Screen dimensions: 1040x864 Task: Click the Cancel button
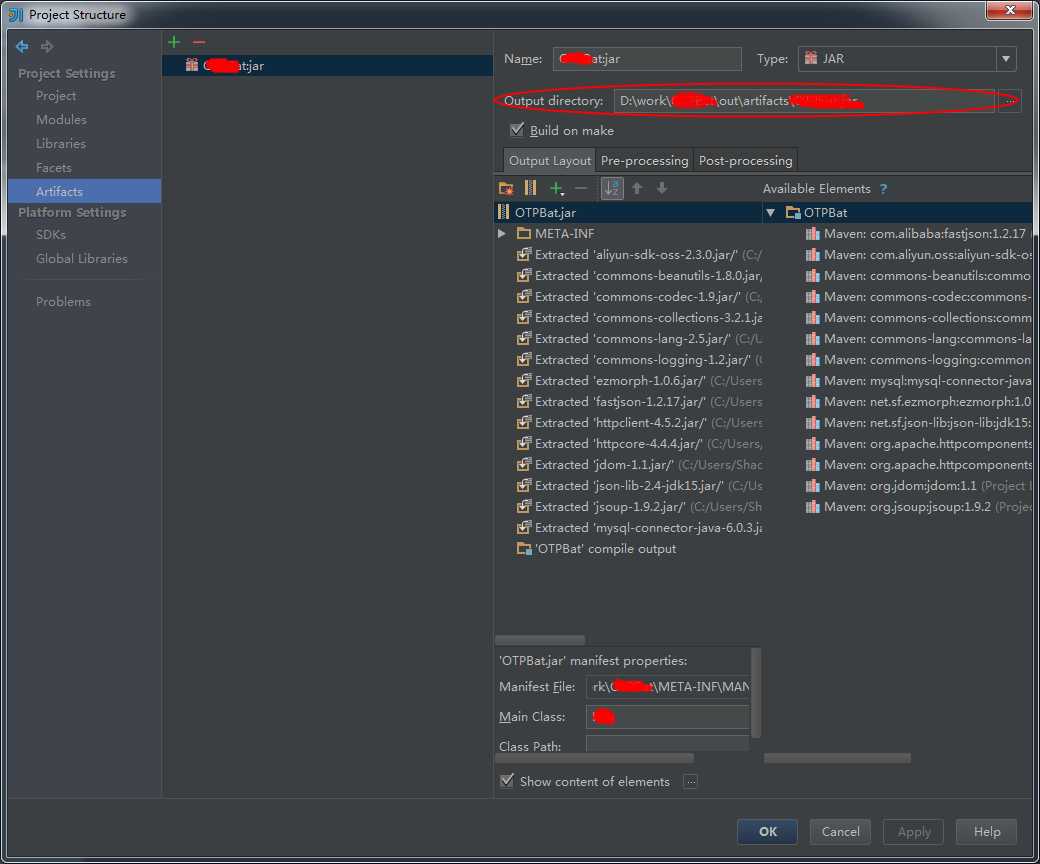click(840, 832)
